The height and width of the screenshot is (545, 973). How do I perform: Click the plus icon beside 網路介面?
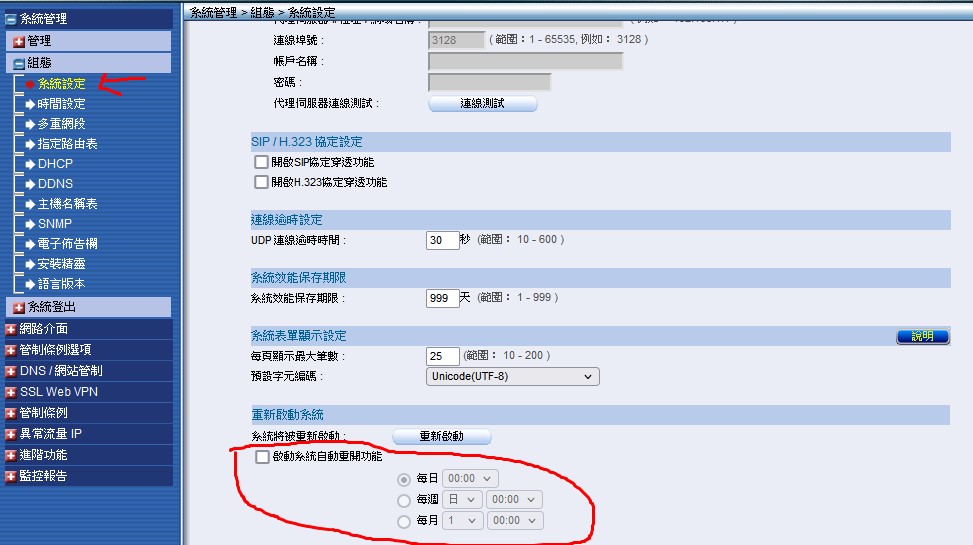(11, 329)
